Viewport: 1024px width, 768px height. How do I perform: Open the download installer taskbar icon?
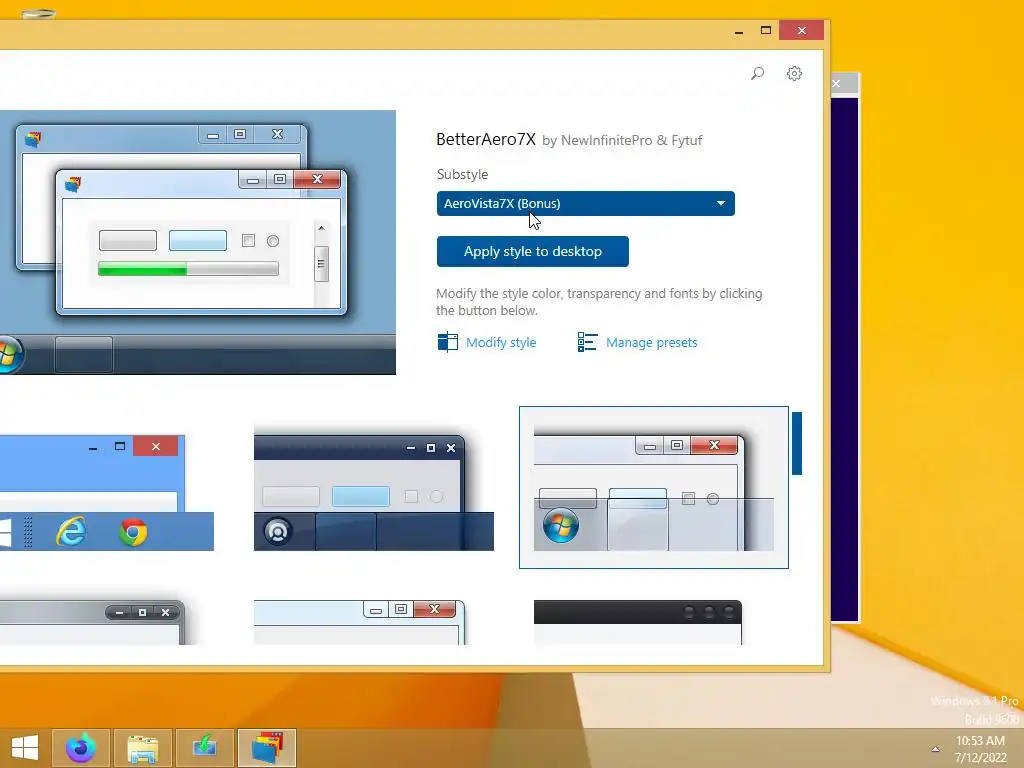pyautogui.click(x=204, y=748)
